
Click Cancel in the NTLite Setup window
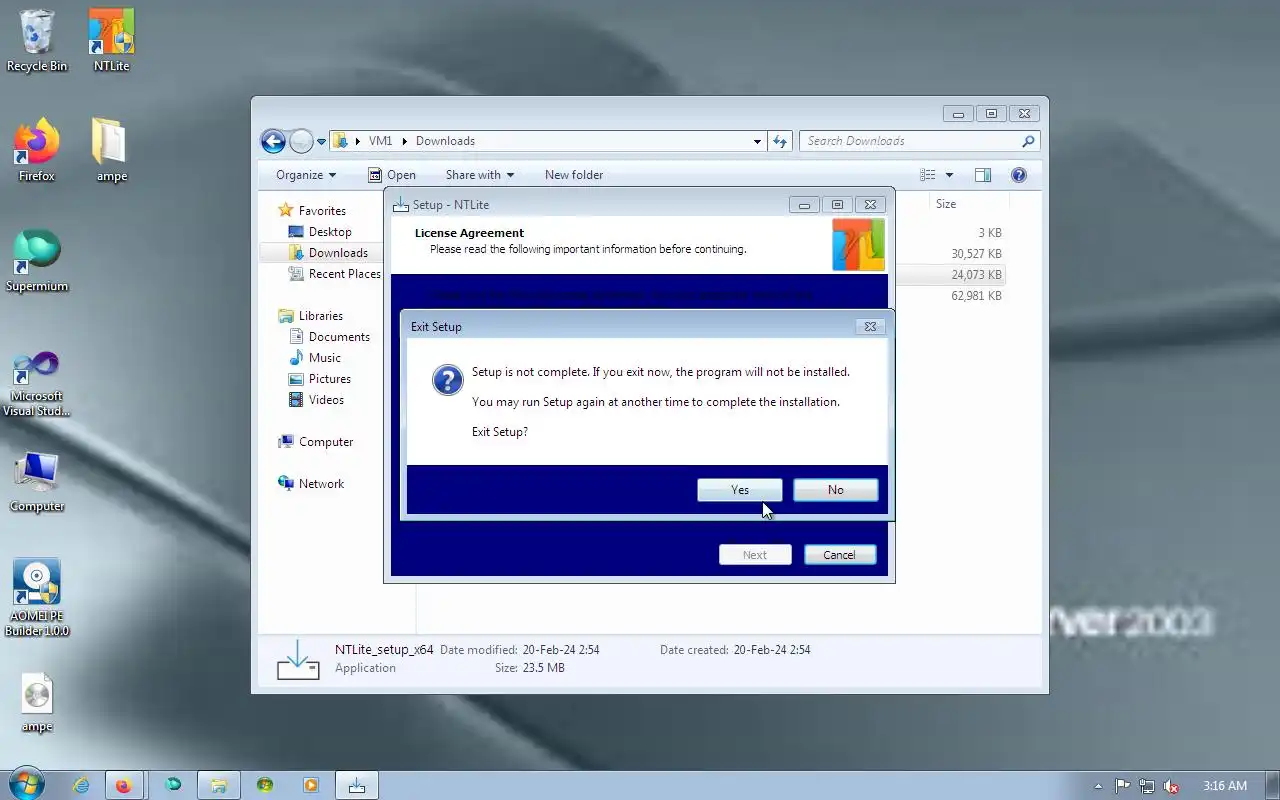(x=839, y=555)
